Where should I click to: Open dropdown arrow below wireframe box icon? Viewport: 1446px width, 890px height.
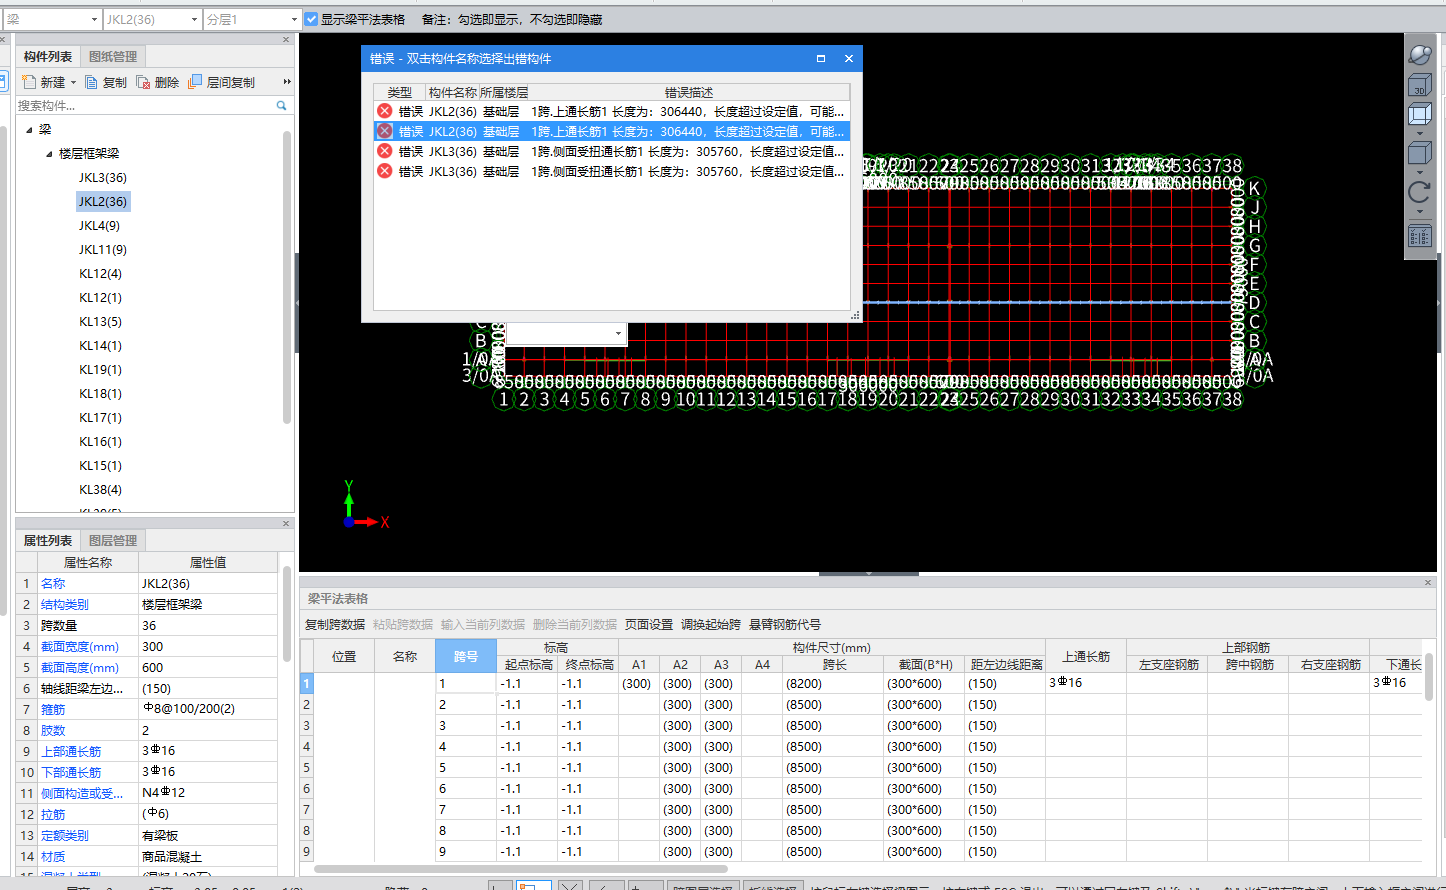1419,133
